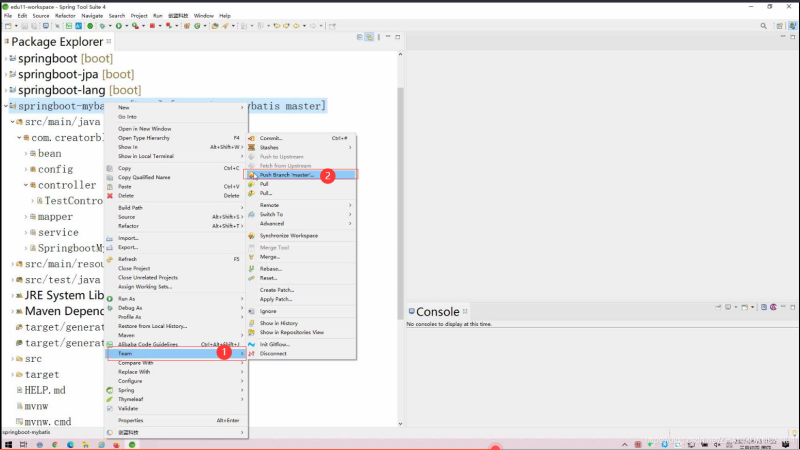Screen dimensions: 800x450
Task: Click the Windows Start button on taskbar
Action: pyautogui.click(x=9, y=443)
